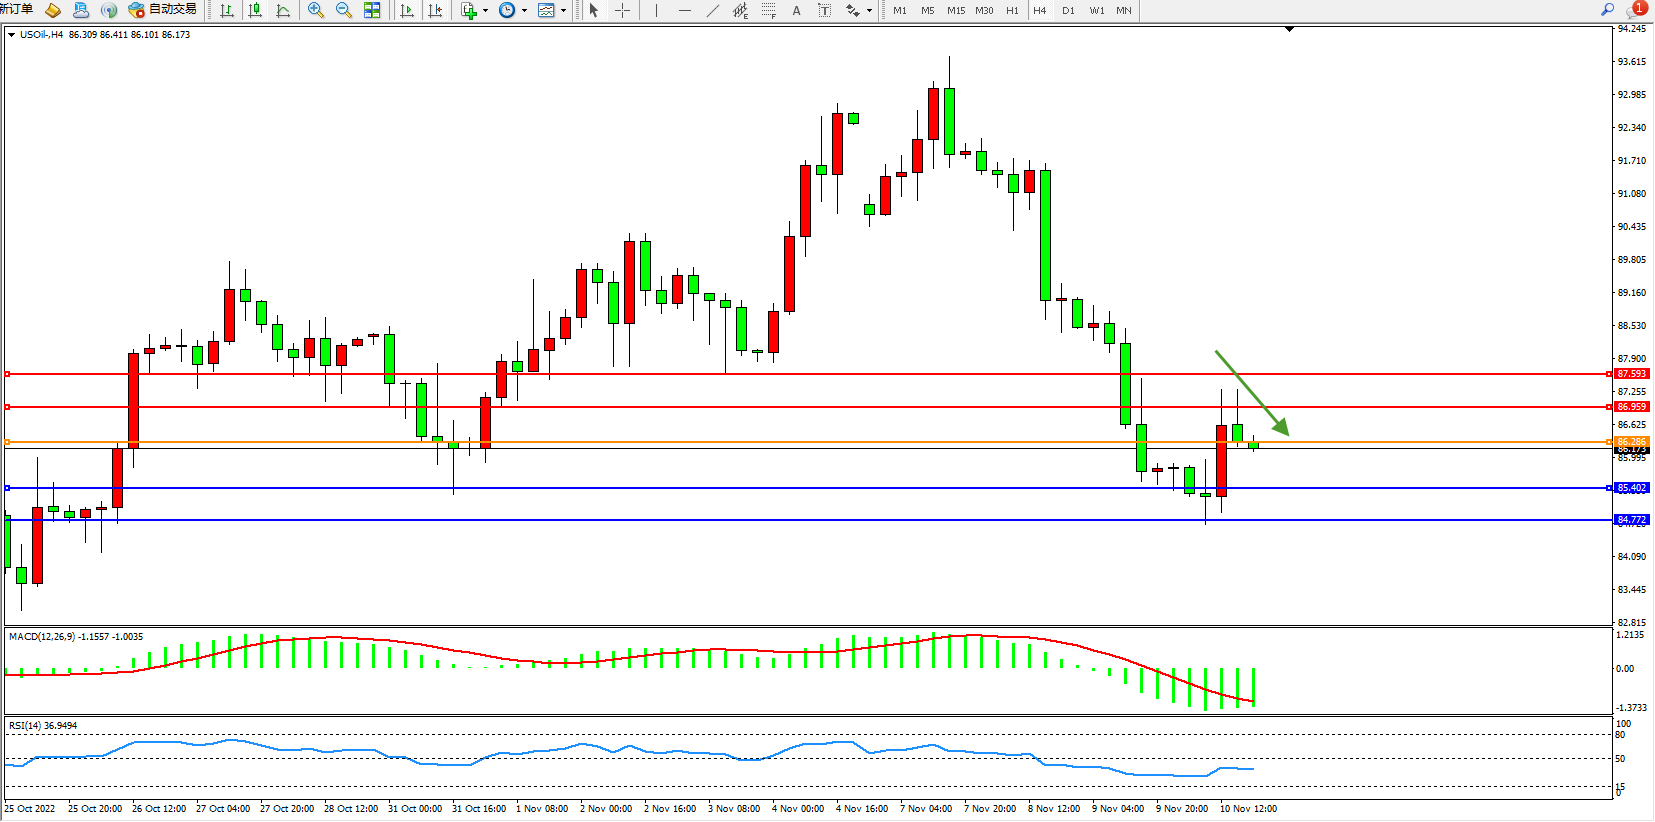1655x822 pixels.
Task: Expand the periodicity clock dropdown arrow
Action: [525, 10]
